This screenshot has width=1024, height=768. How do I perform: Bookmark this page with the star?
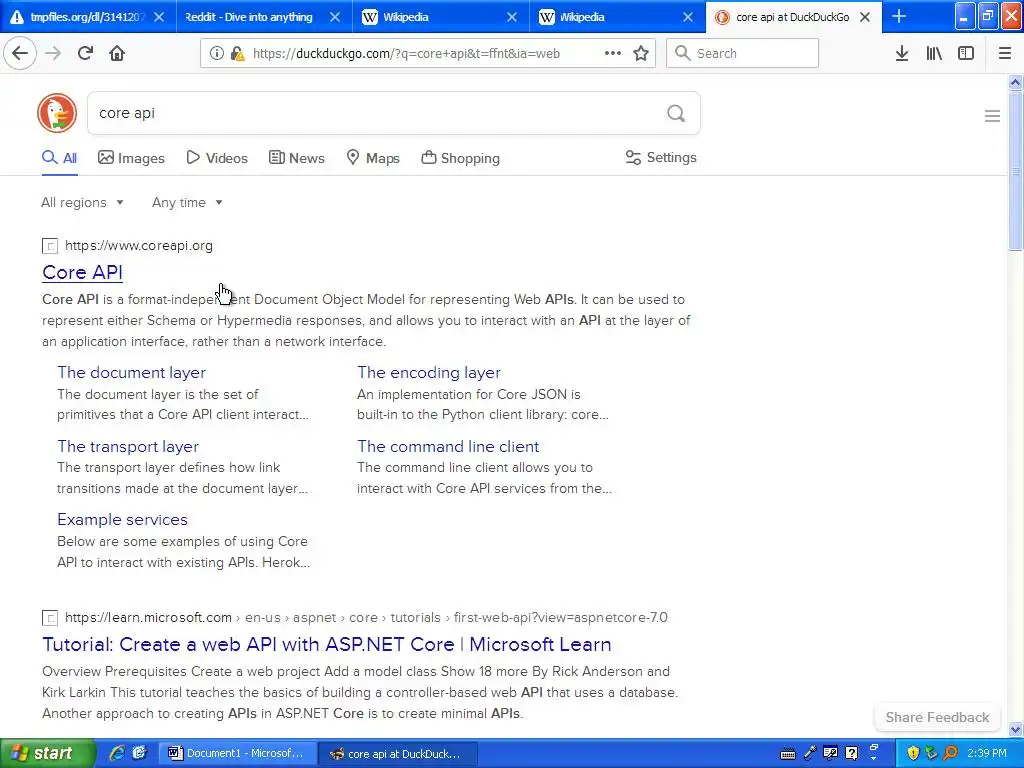point(641,53)
